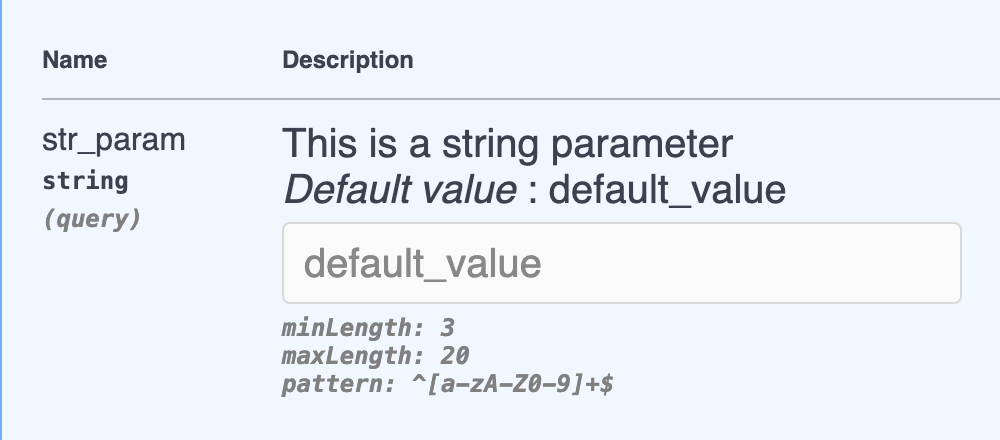Click the number 20 after maxLength
The image size is (1000, 440).
(455, 355)
